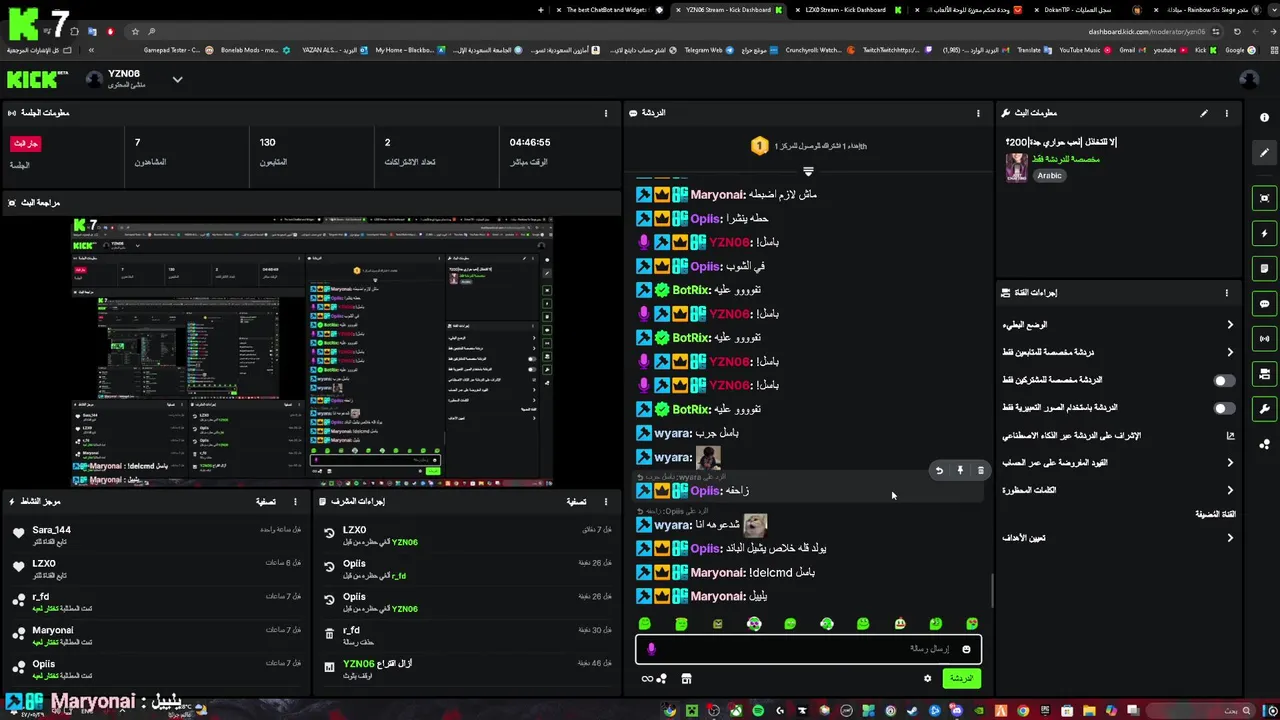The width and height of the screenshot is (1280, 720).
Task: Reply to the hovered Opiis message
Action: 939,470
